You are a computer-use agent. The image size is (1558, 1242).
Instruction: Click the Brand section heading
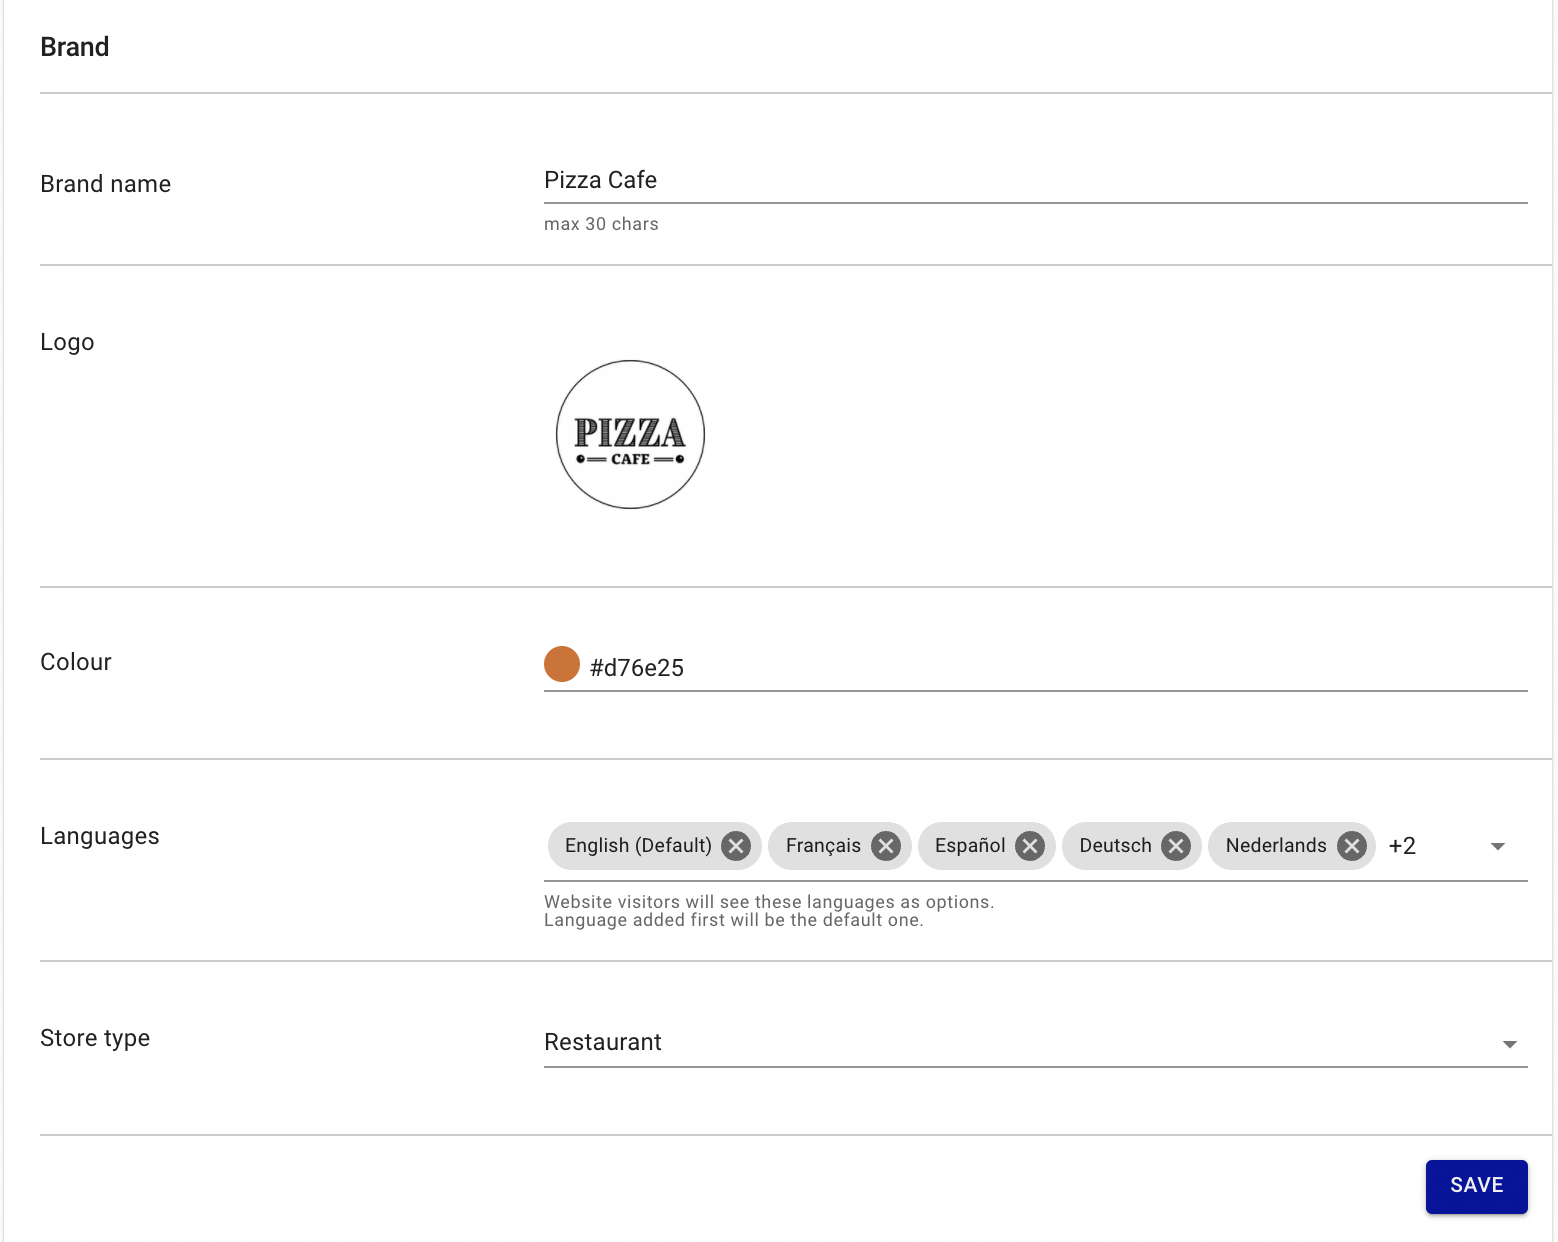pos(75,47)
